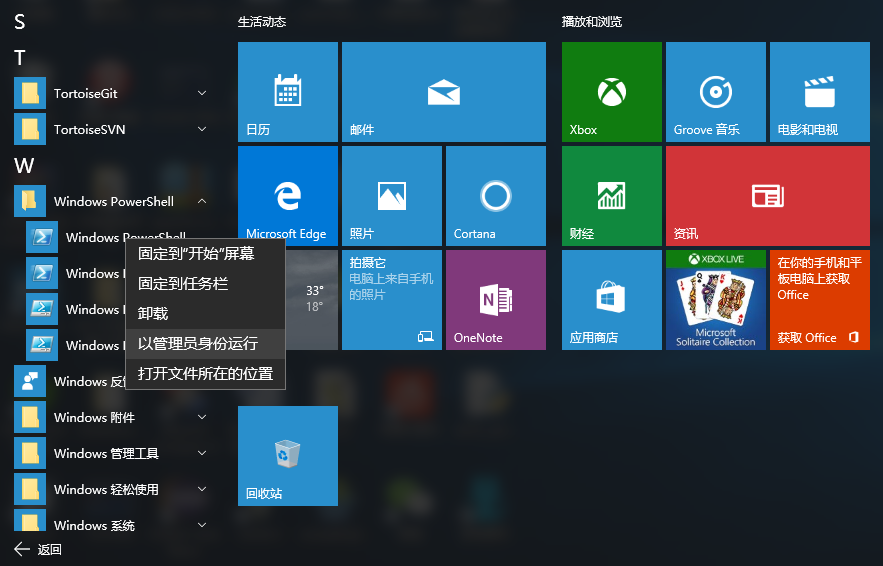The width and height of the screenshot is (883, 566).
Task: Open the Photos (照片) tile
Action: coord(392,196)
